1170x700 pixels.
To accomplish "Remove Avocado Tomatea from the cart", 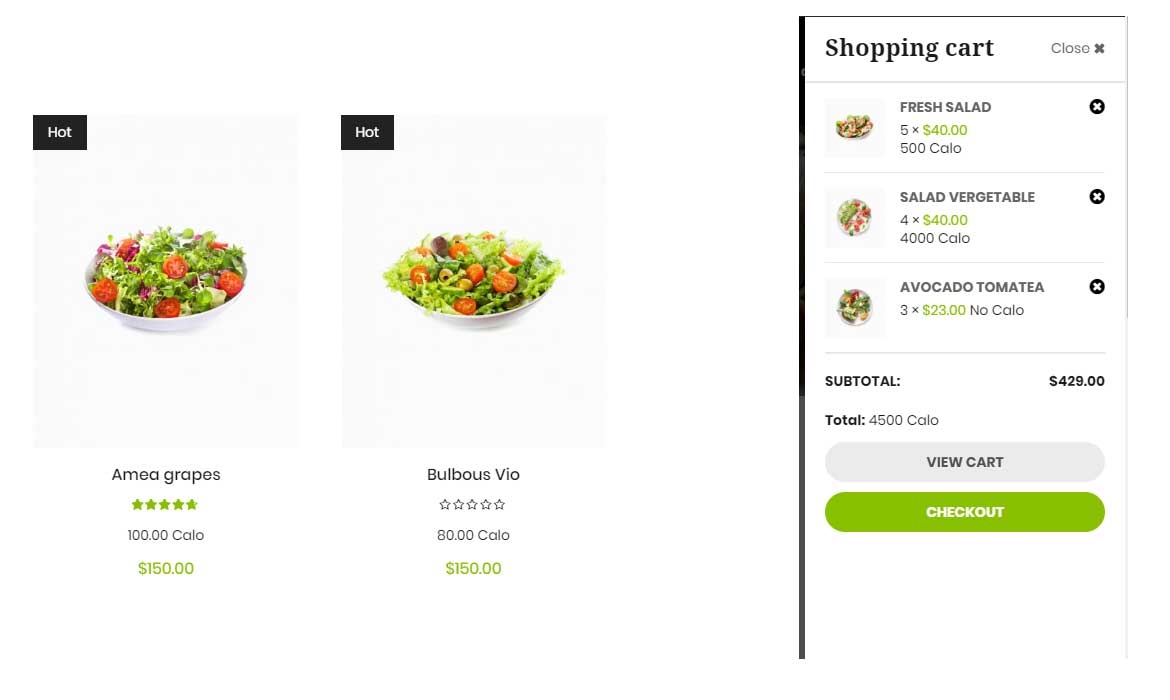I will coord(1097,287).
